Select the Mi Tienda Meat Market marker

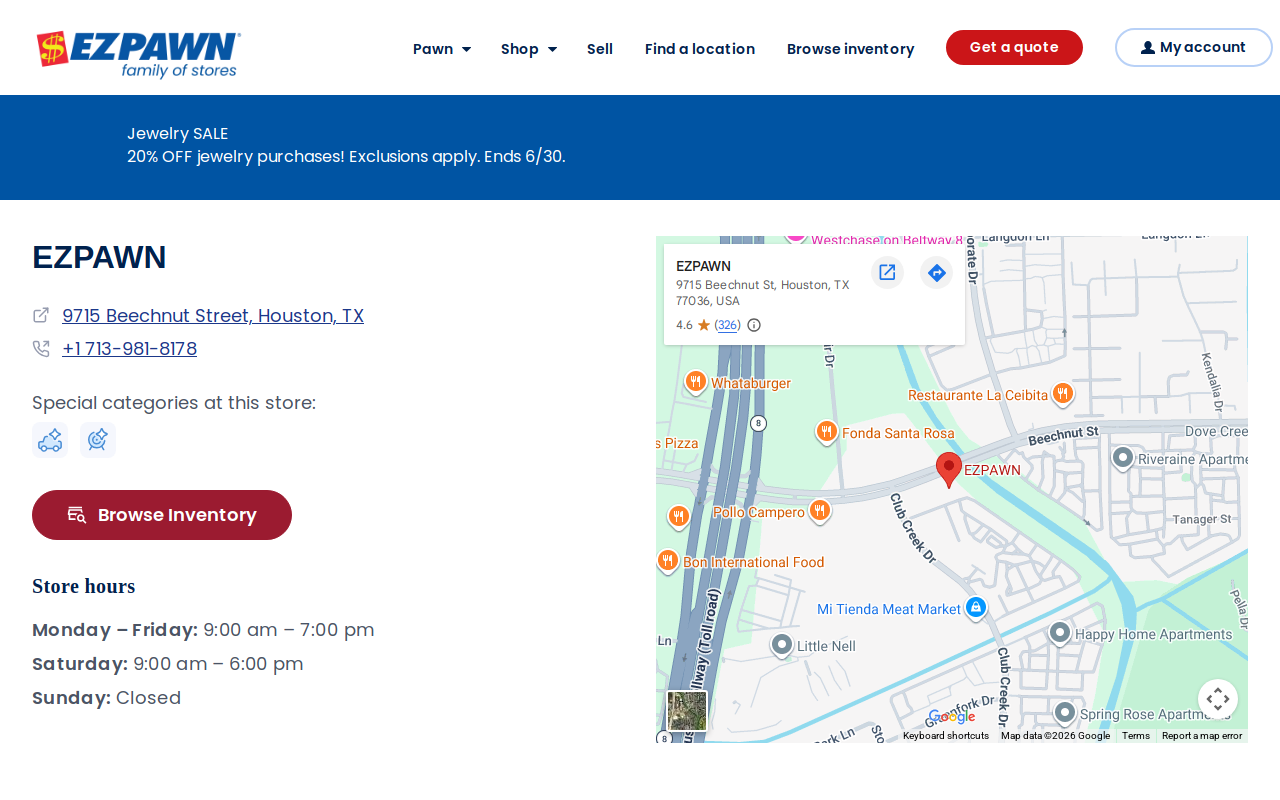coord(976,608)
